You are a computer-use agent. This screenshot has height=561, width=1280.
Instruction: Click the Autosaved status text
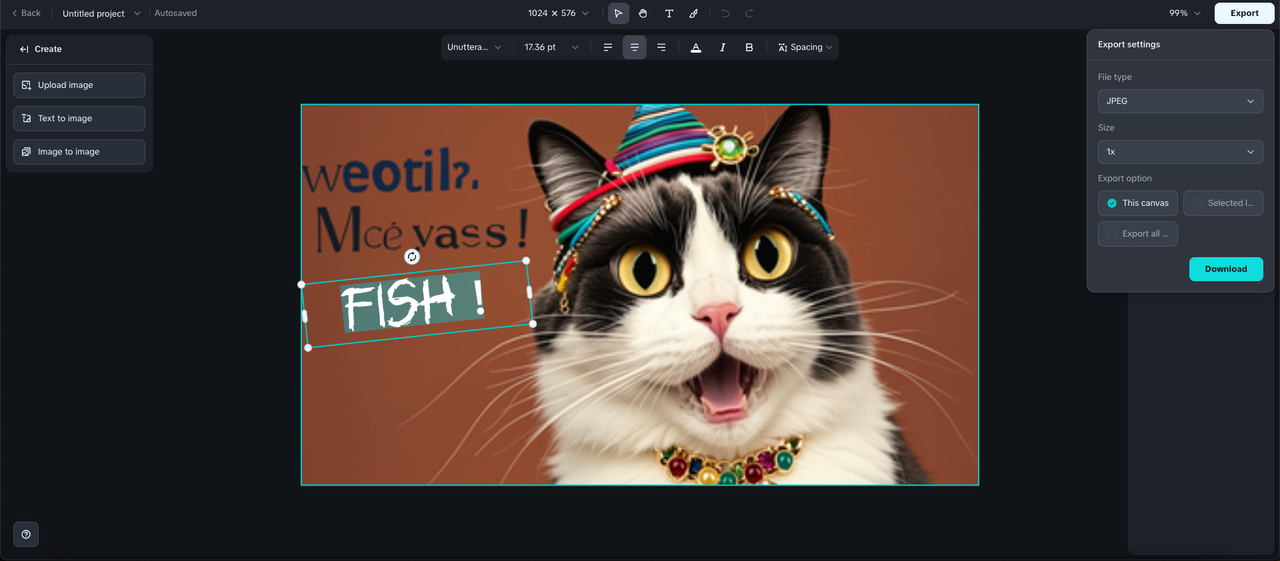pos(176,13)
